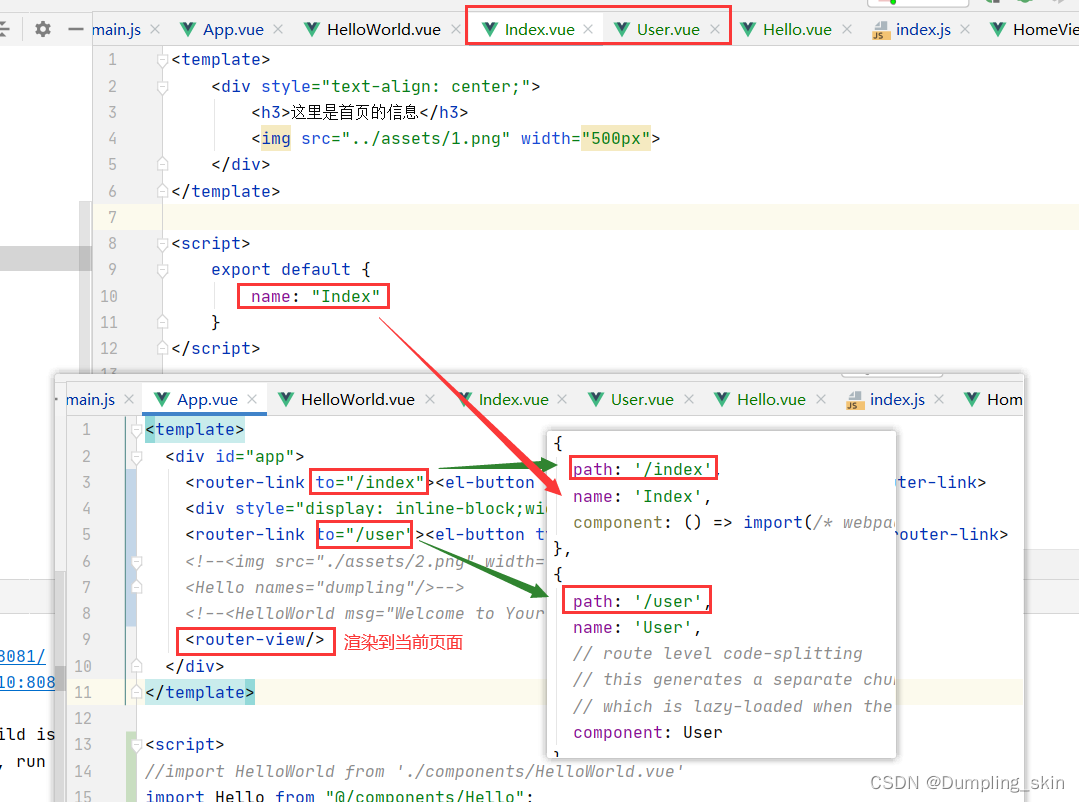Switch to main.js tab in lower window
1079x802 pixels.
click(90, 399)
